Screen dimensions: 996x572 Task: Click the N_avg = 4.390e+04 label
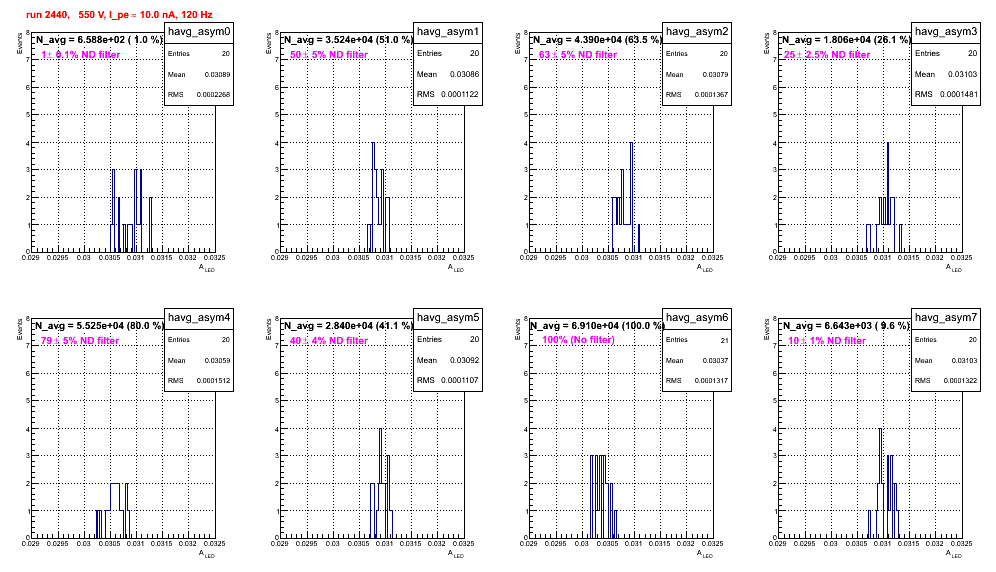point(596,40)
